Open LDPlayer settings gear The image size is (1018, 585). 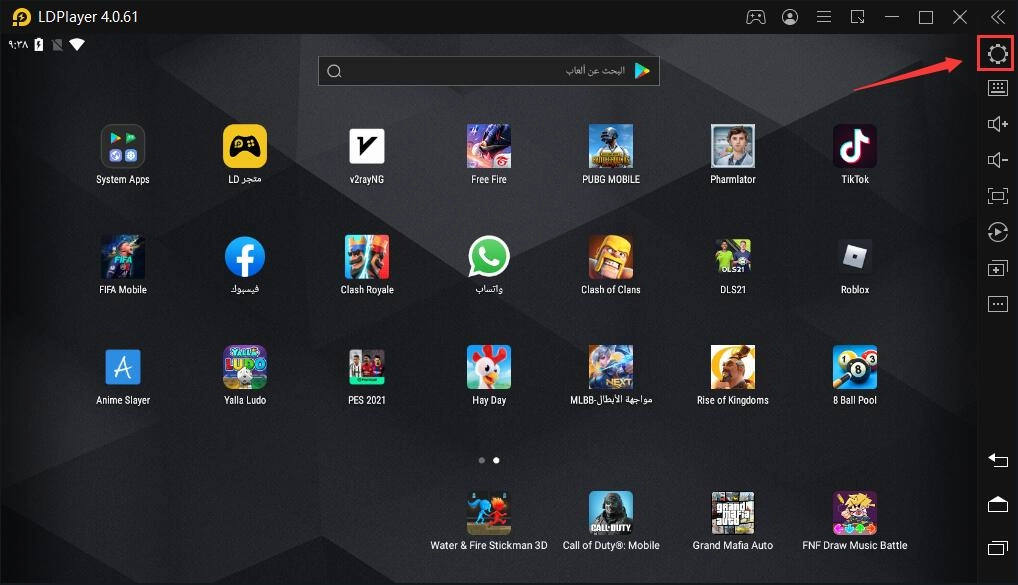998,53
